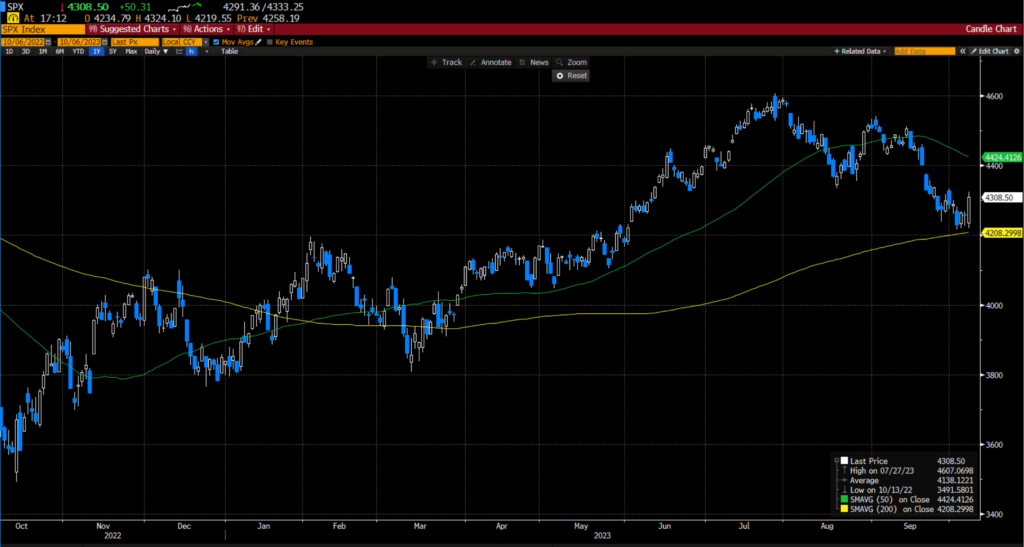Image resolution: width=1024 pixels, height=547 pixels.
Task: Click the green SMAVG (50) color swatch
Action: tap(845, 498)
